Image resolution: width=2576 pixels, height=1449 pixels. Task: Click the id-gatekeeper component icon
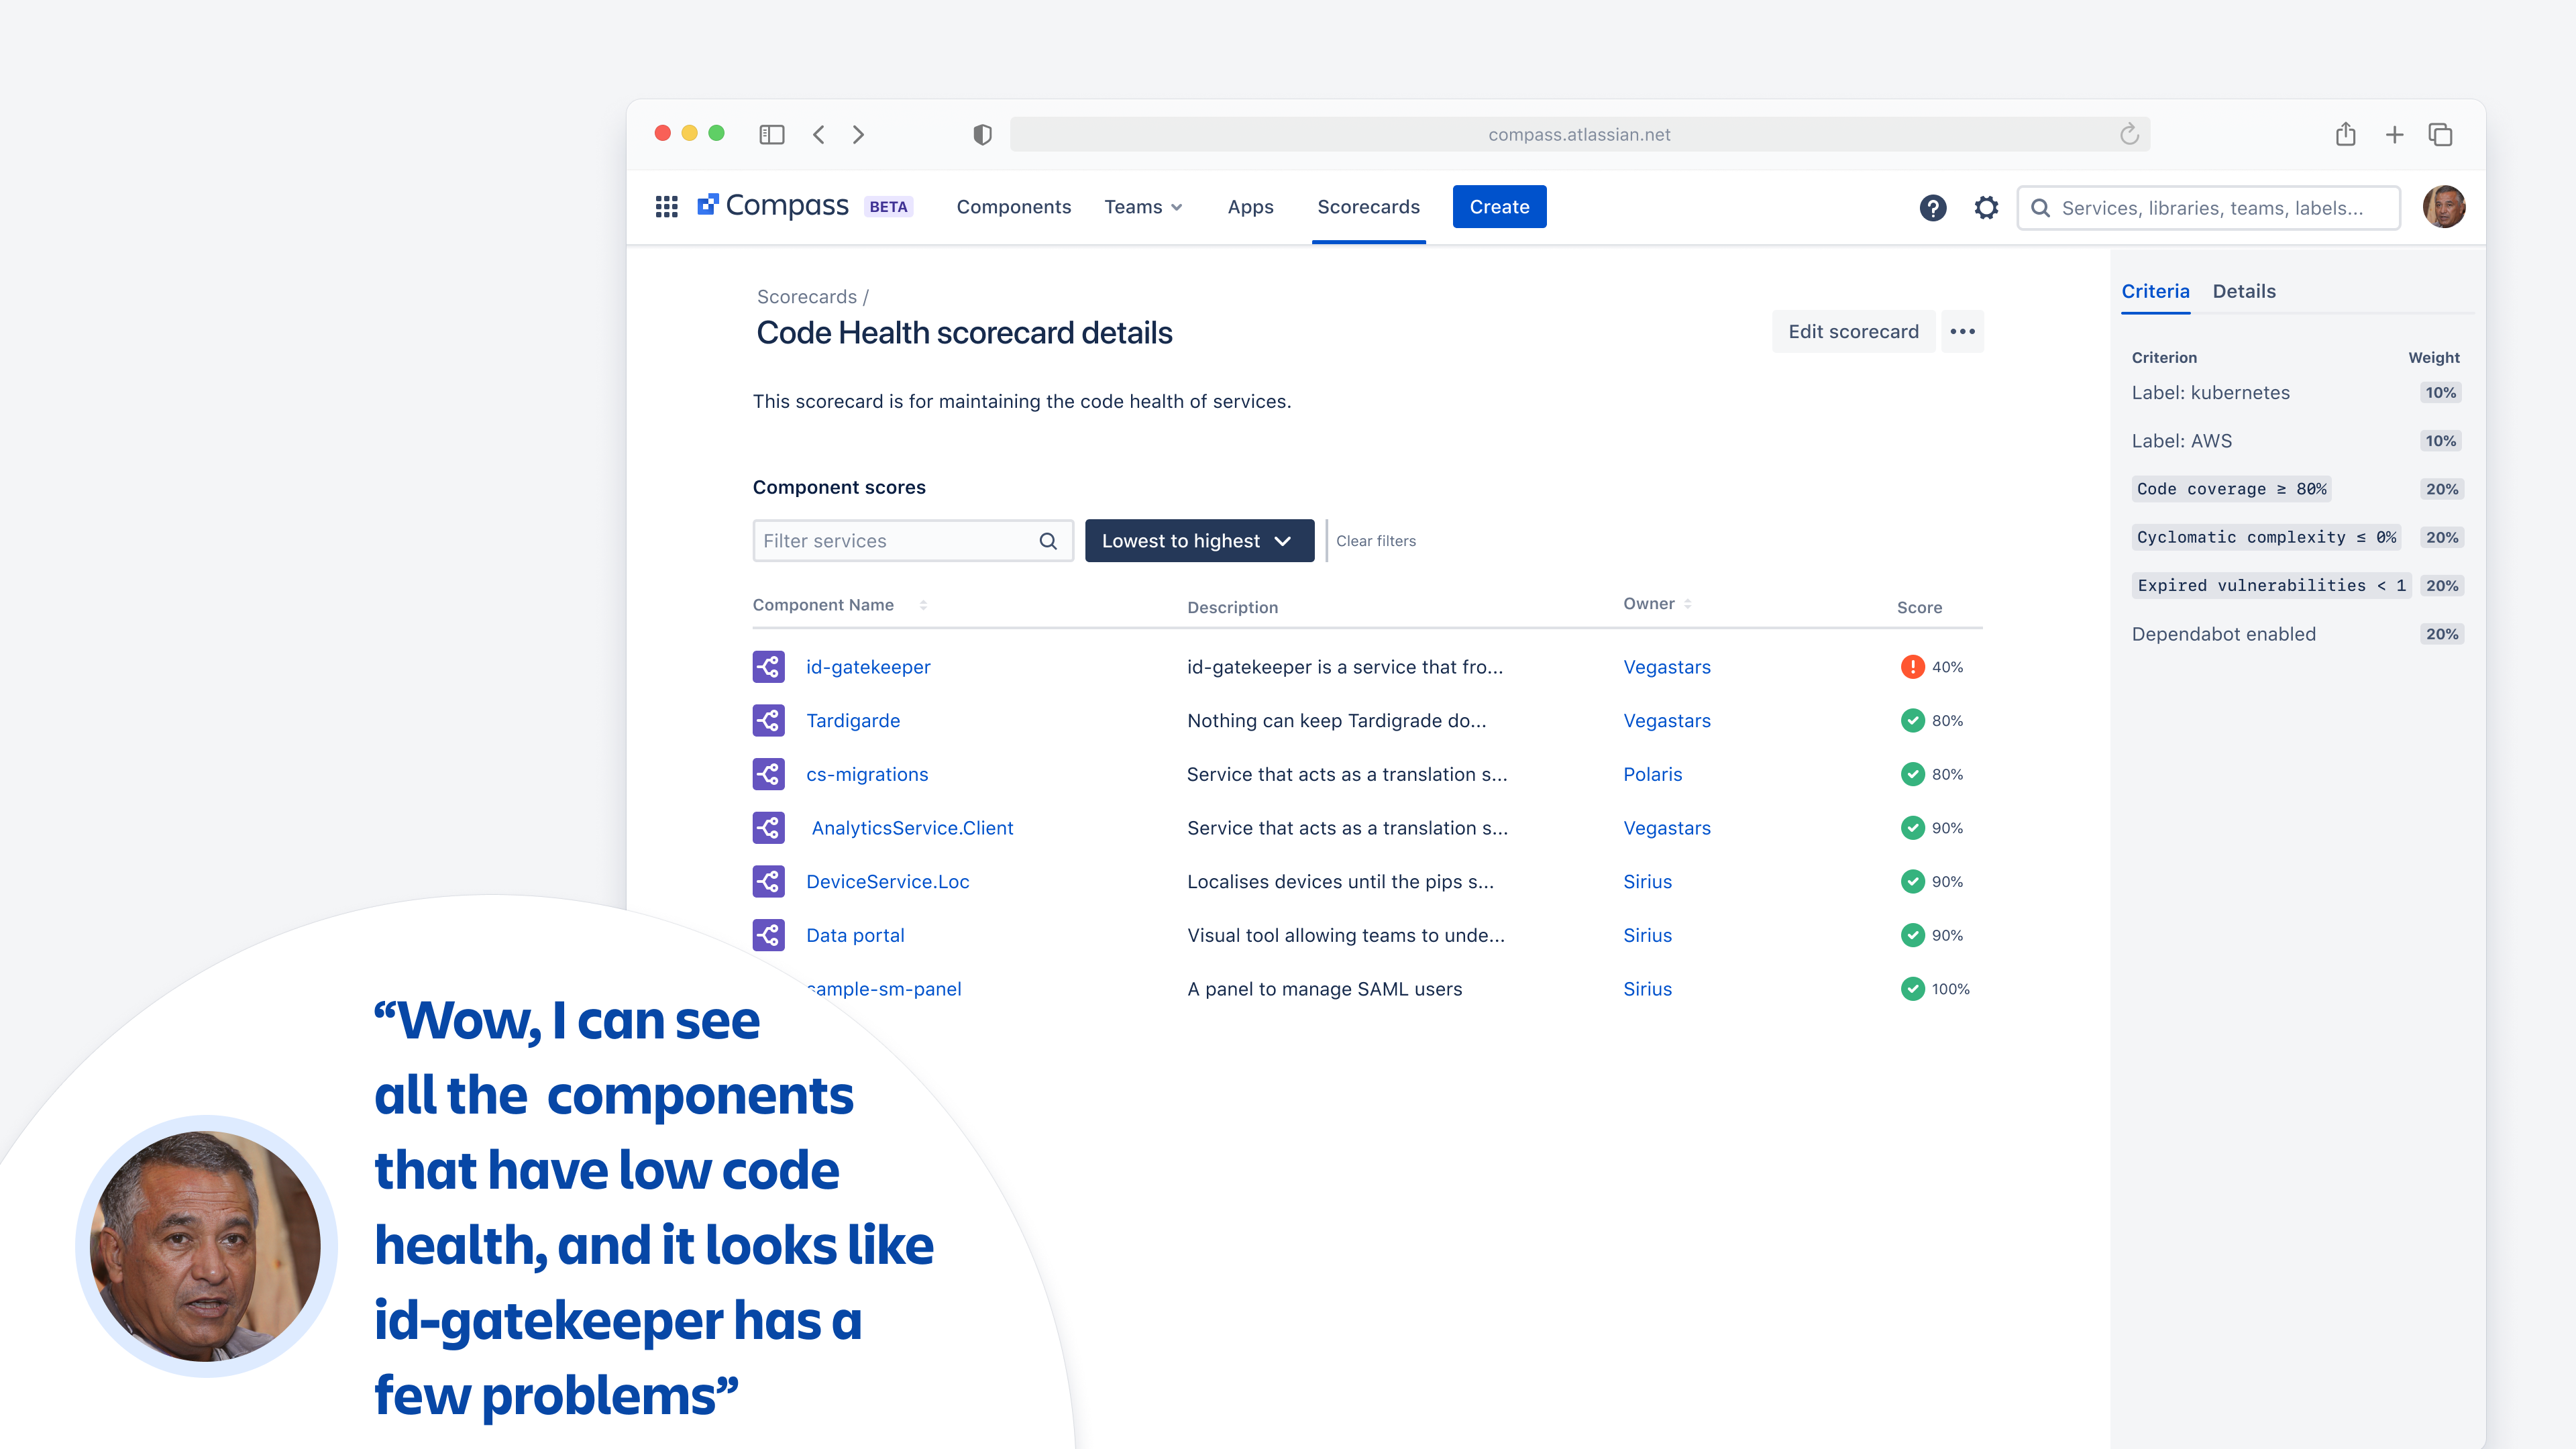coord(768,667)
